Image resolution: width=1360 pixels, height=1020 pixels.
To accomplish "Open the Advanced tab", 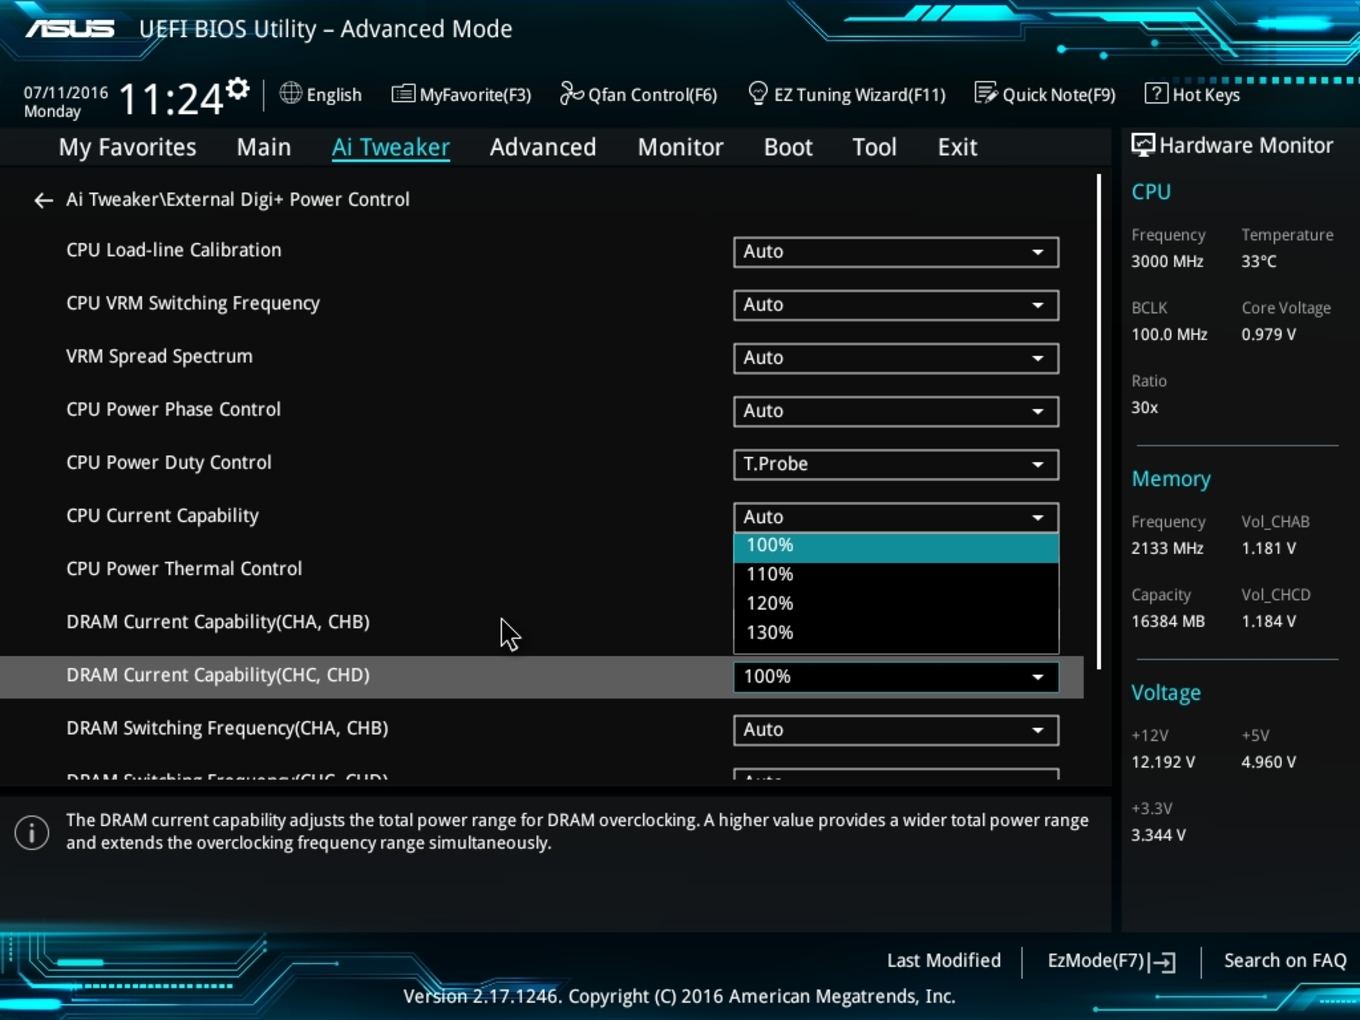I will (x=543, y=147).
